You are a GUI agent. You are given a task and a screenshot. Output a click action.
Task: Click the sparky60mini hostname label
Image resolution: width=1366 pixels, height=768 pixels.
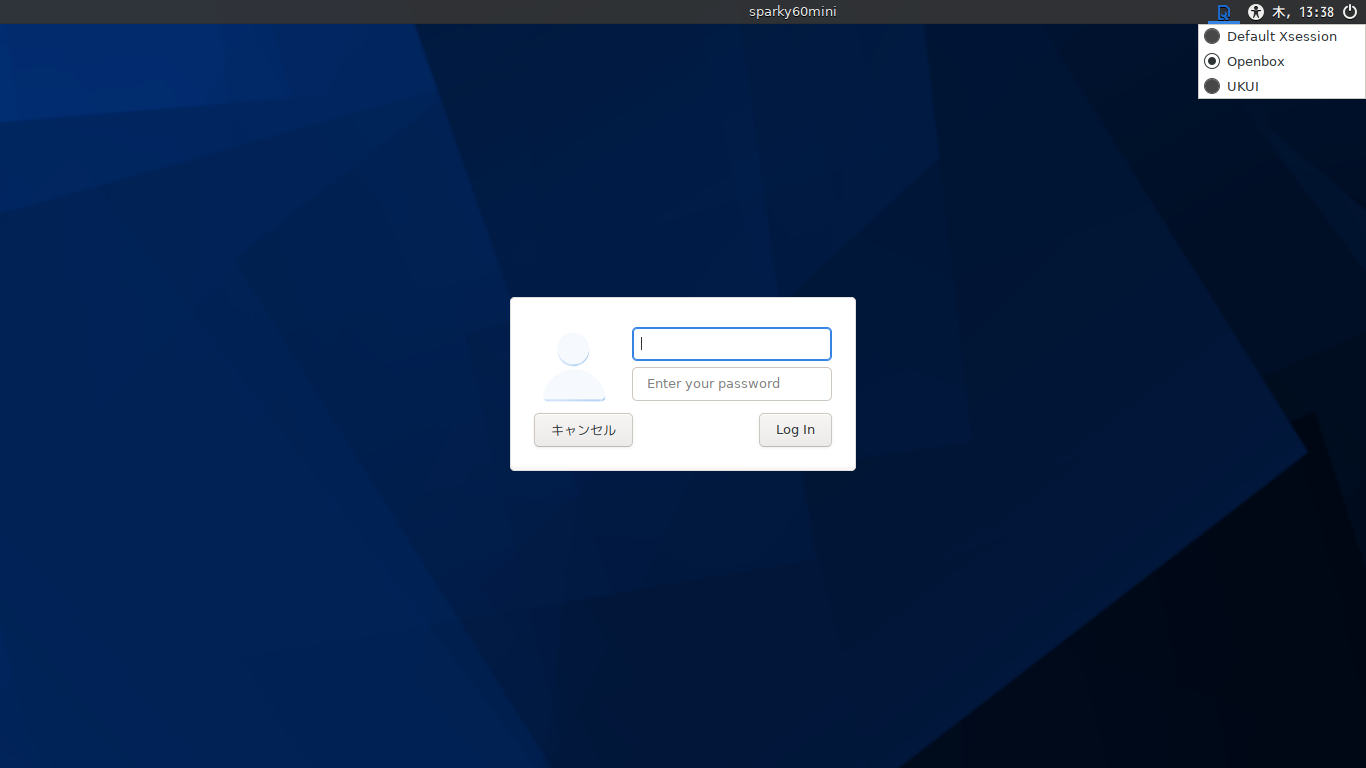792,12
